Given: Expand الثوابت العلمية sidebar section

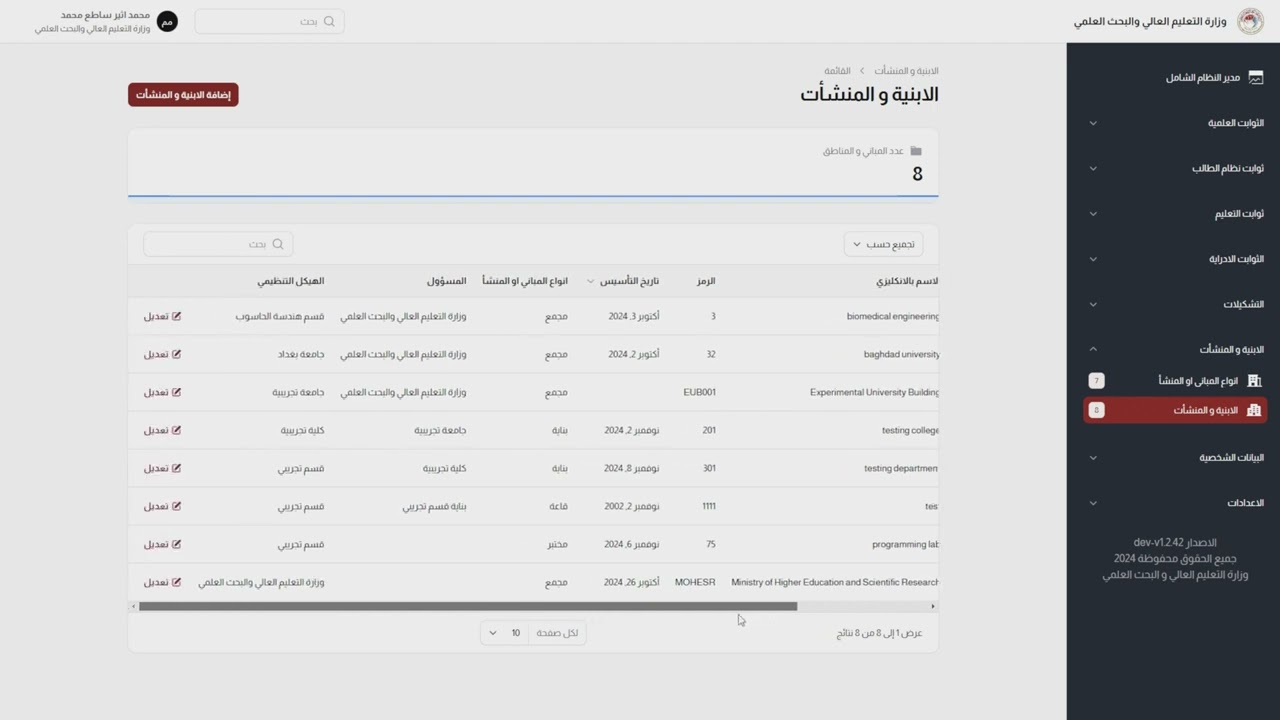Looking at the screenshot, I should coord(1093,123).
